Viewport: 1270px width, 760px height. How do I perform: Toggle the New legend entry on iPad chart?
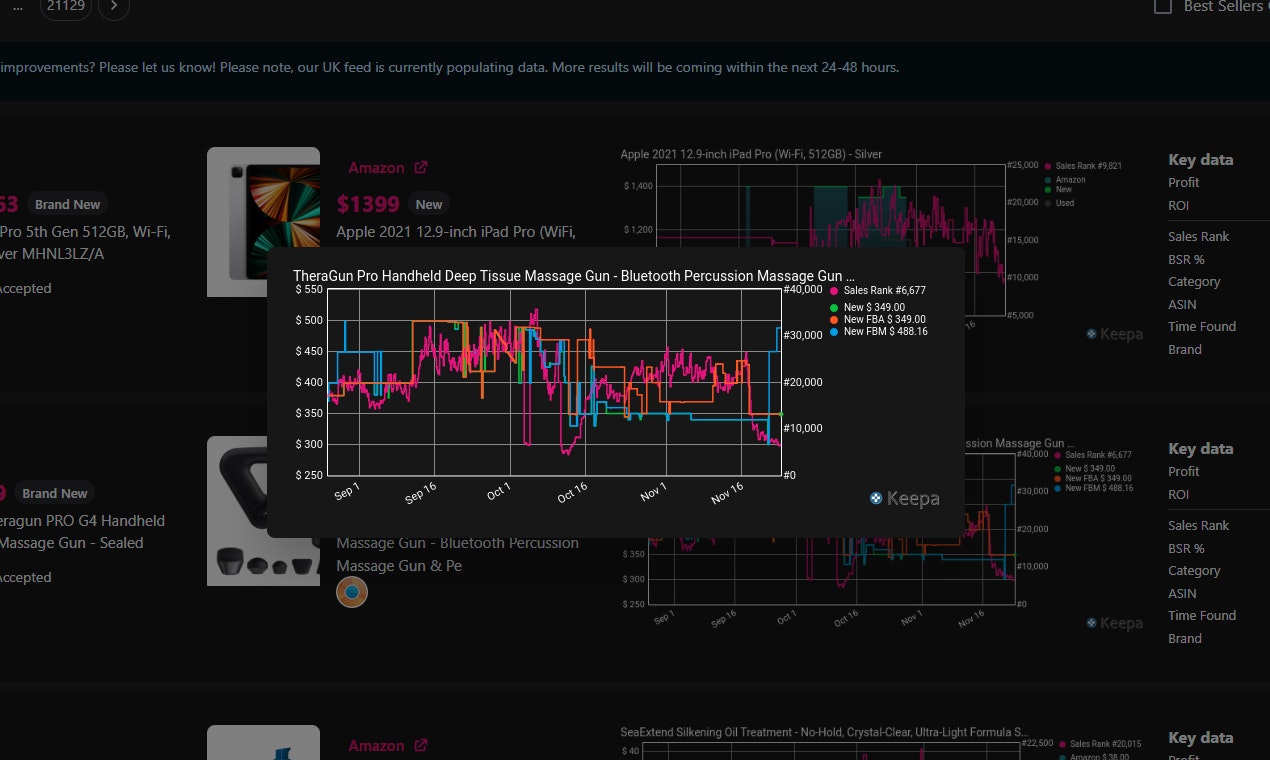(x=1057, y=189)
